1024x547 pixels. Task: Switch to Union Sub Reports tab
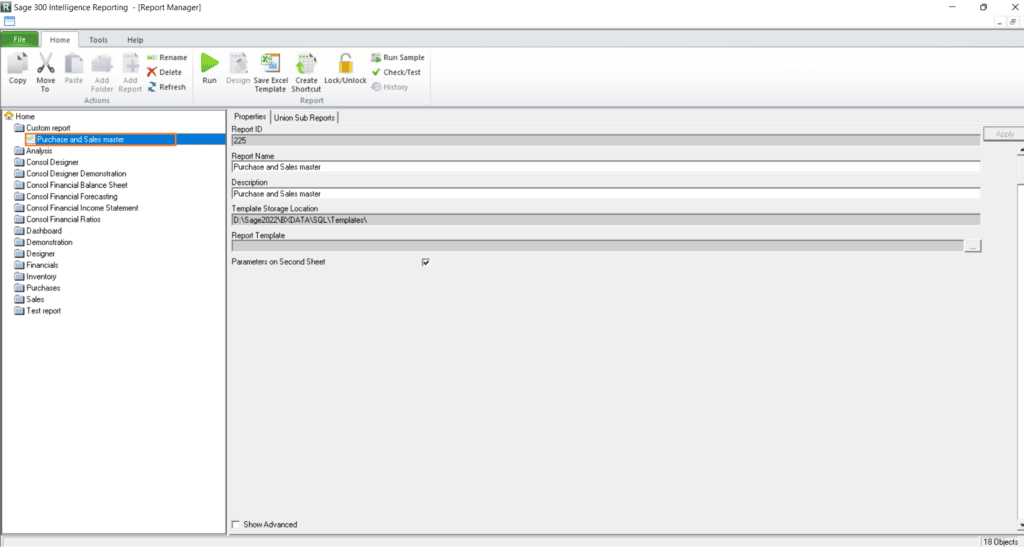coord(304,117)
